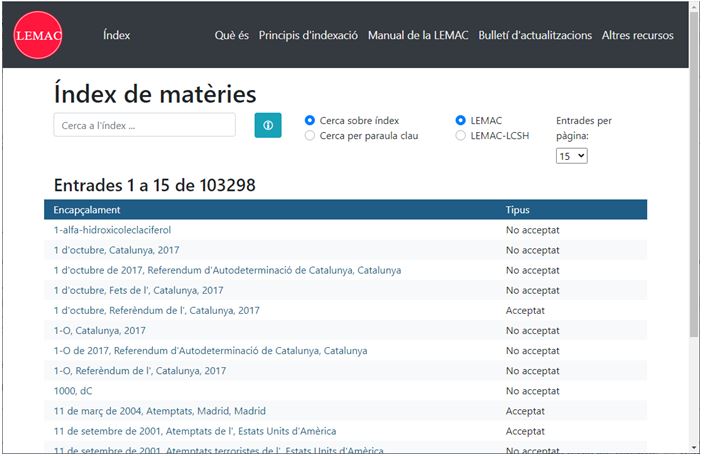The image size is (704, 457).
Task: Click the teal info button beside search
Action: 268,125
